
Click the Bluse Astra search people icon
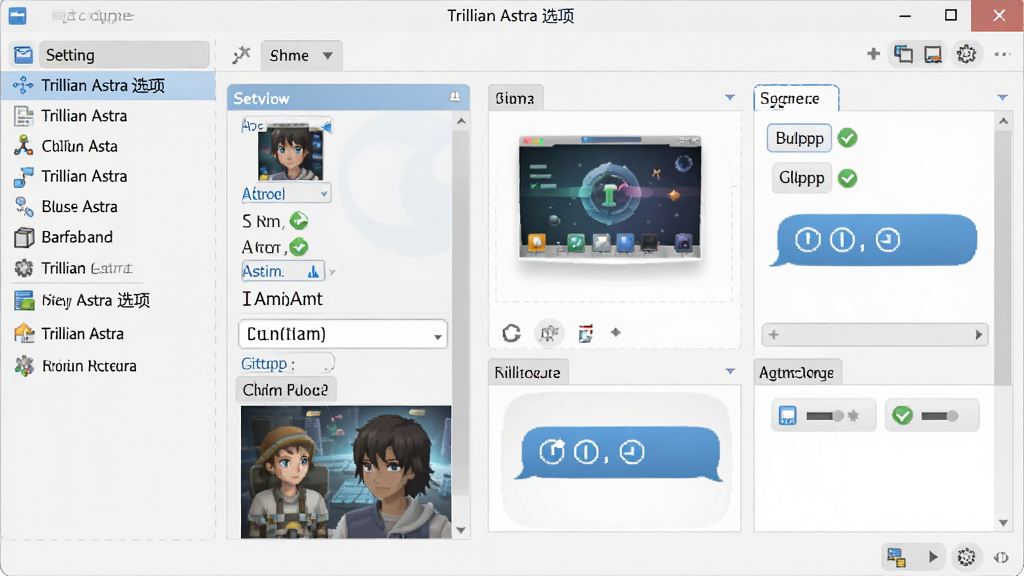24,206
